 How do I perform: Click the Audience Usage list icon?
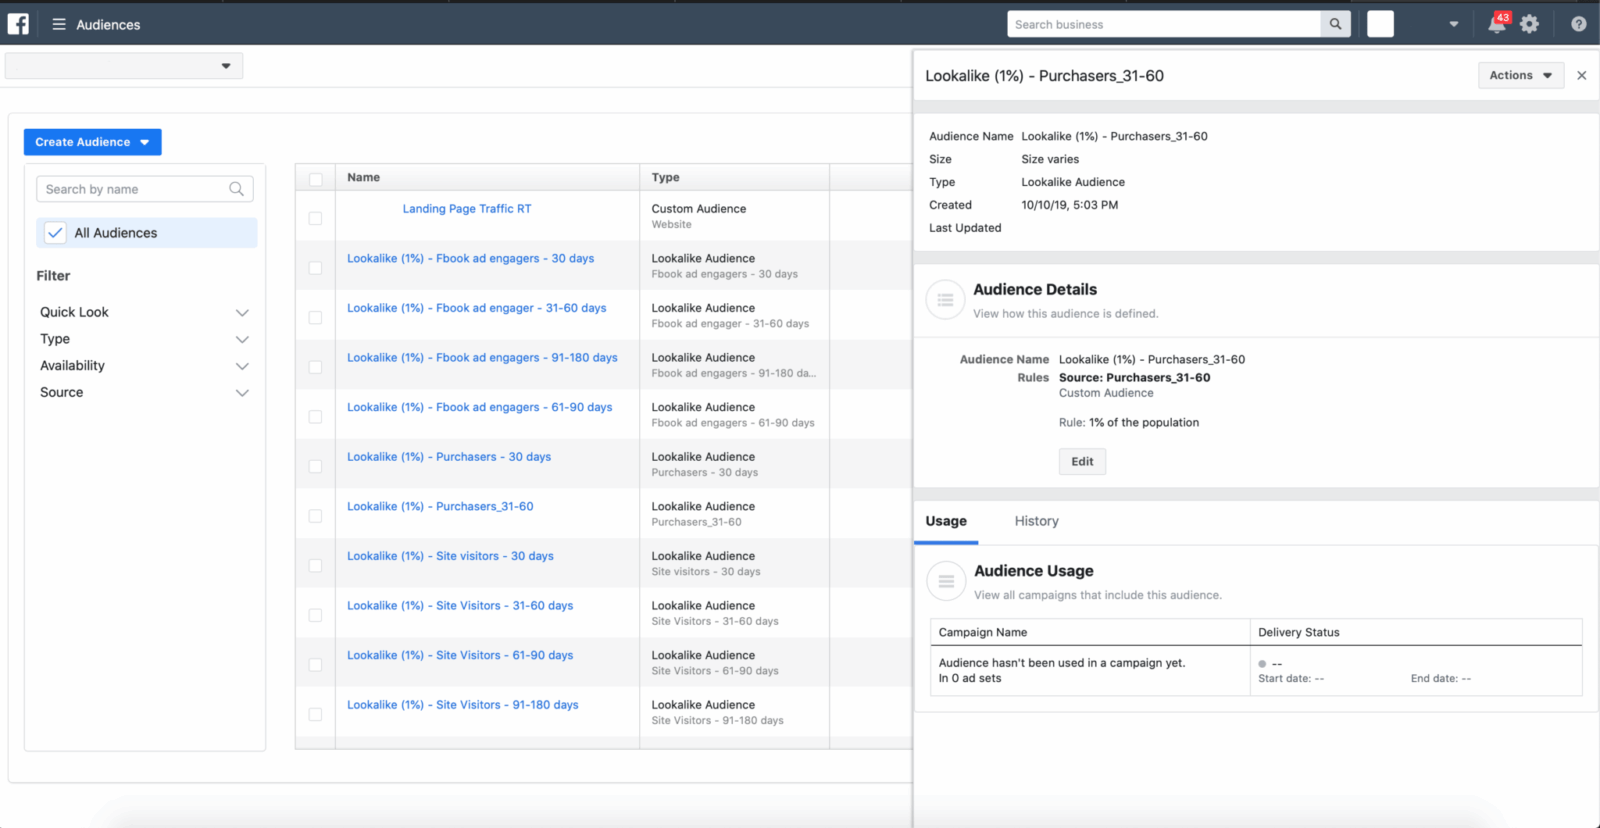pos(946,581)
